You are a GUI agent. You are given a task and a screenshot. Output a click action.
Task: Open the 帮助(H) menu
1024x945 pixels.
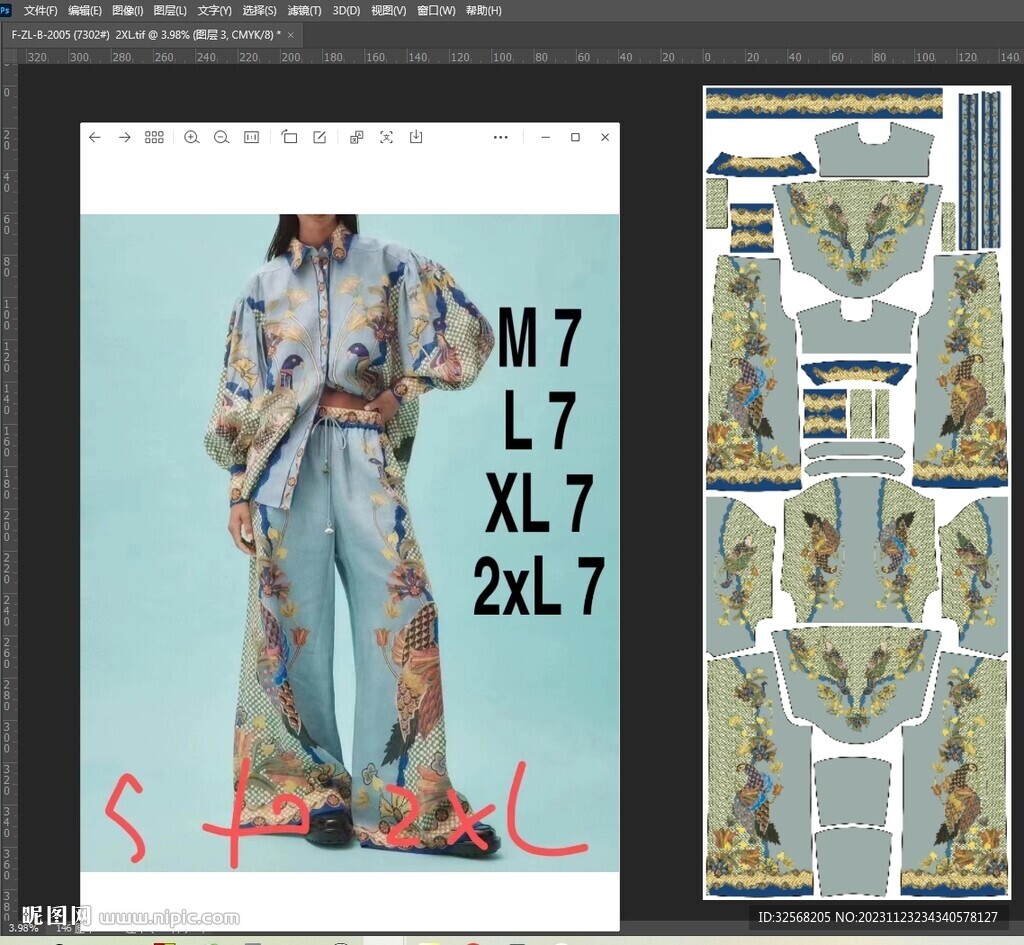point(484,10)
